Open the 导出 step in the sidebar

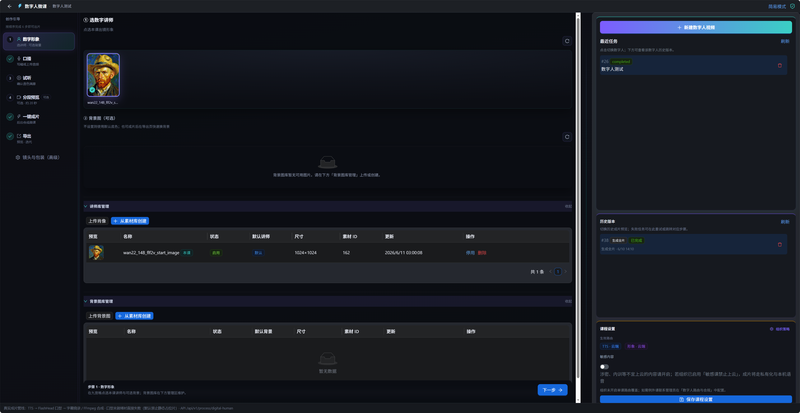click(39, 138)
